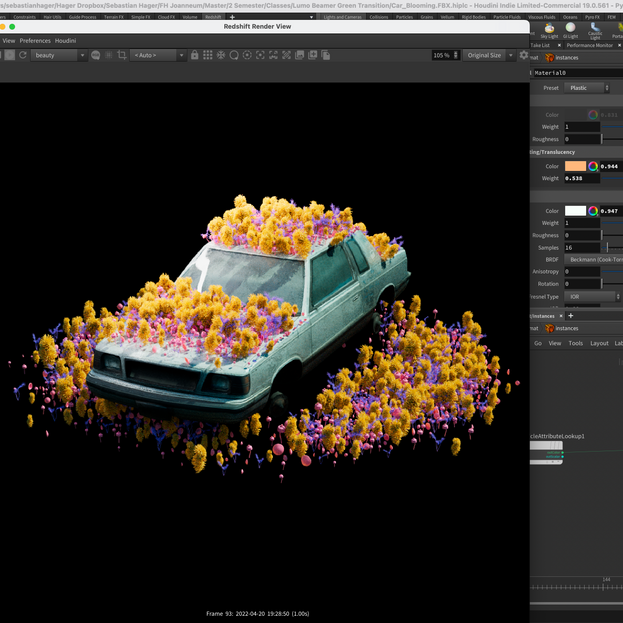The width and height of the screenshot is (623, 623).
Task: Add new network pane tab with plus
Action: 571,315
